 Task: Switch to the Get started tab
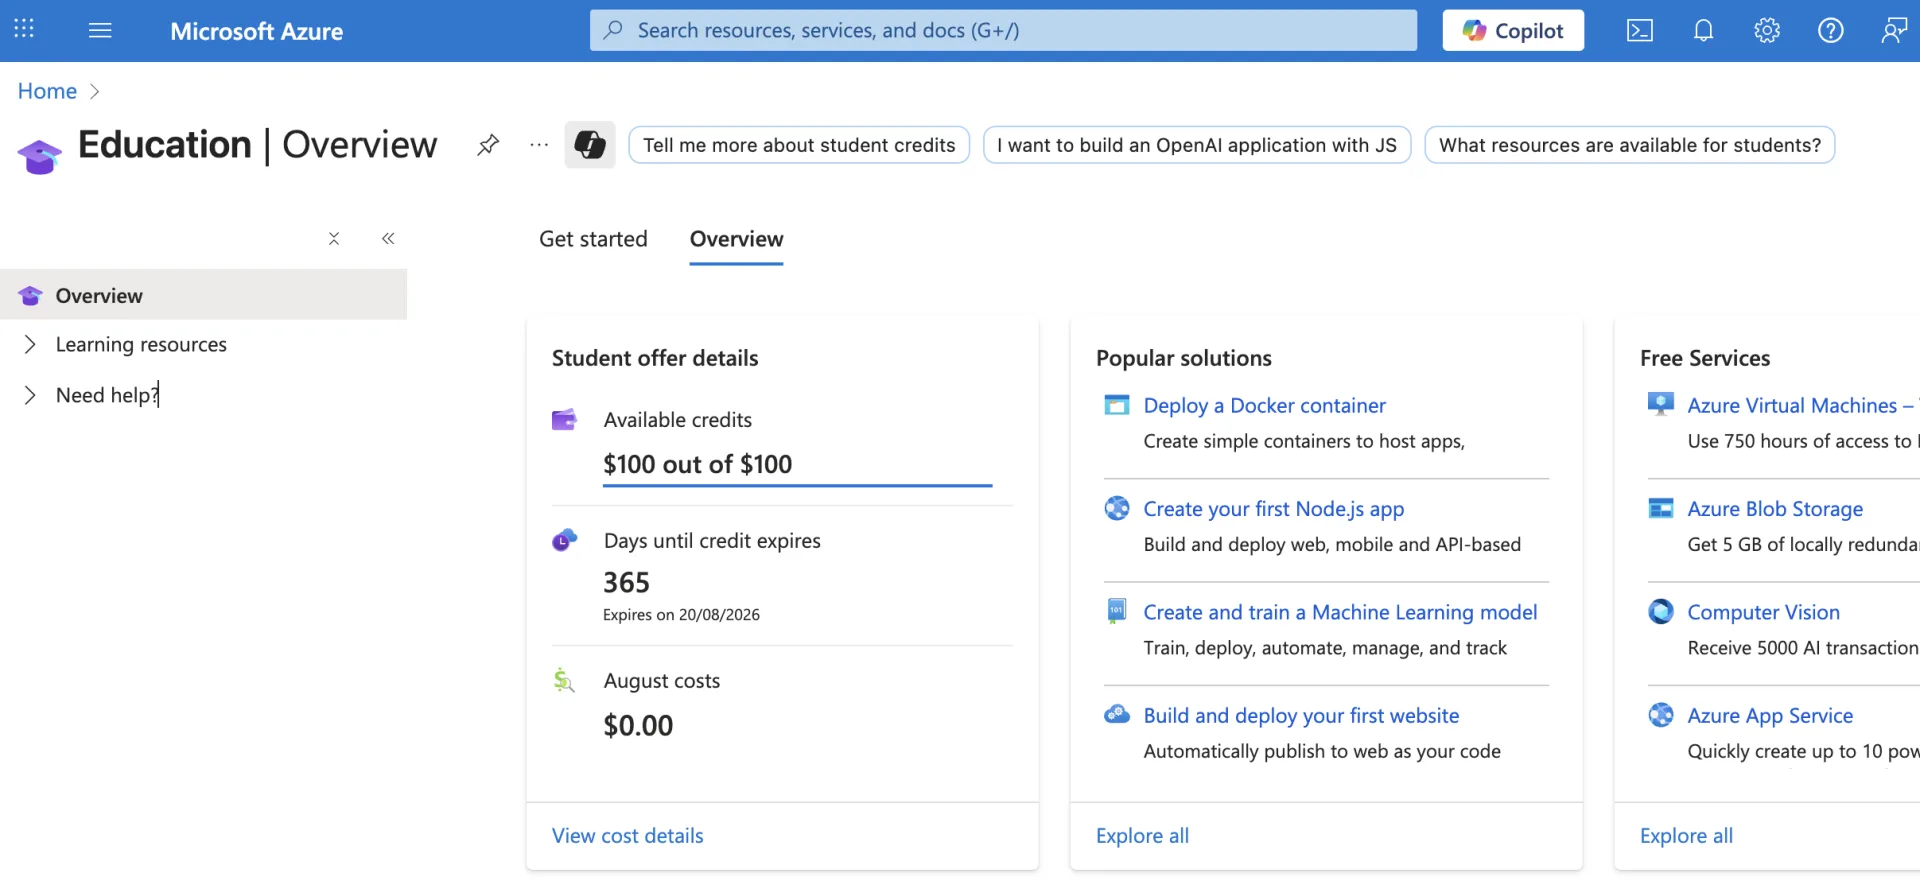(593, 239)
